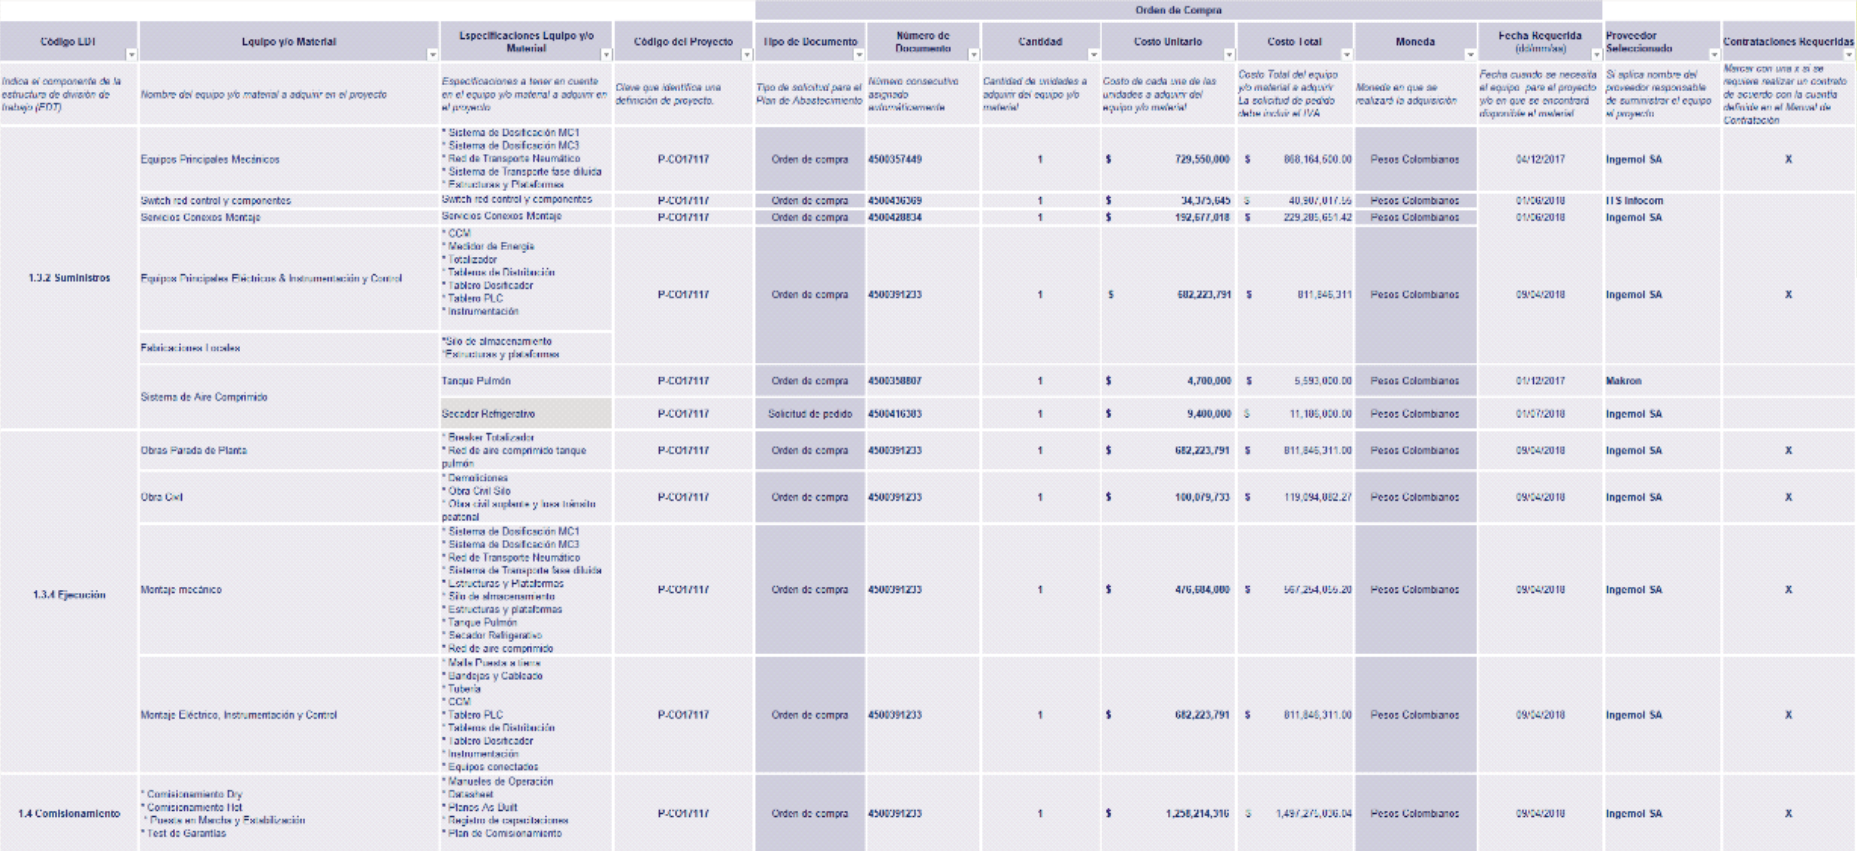Viewport: 1857px width, 851px height.
Task: Open the Costo Total filter dropdown
Action: (x=1346, y=55)
